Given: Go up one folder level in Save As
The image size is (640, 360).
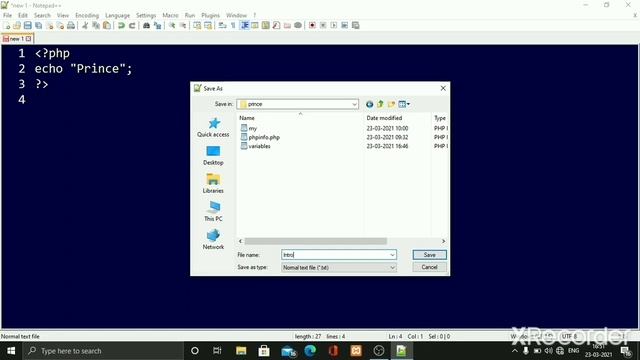Looking at the screenshot, I should [380, 104].
